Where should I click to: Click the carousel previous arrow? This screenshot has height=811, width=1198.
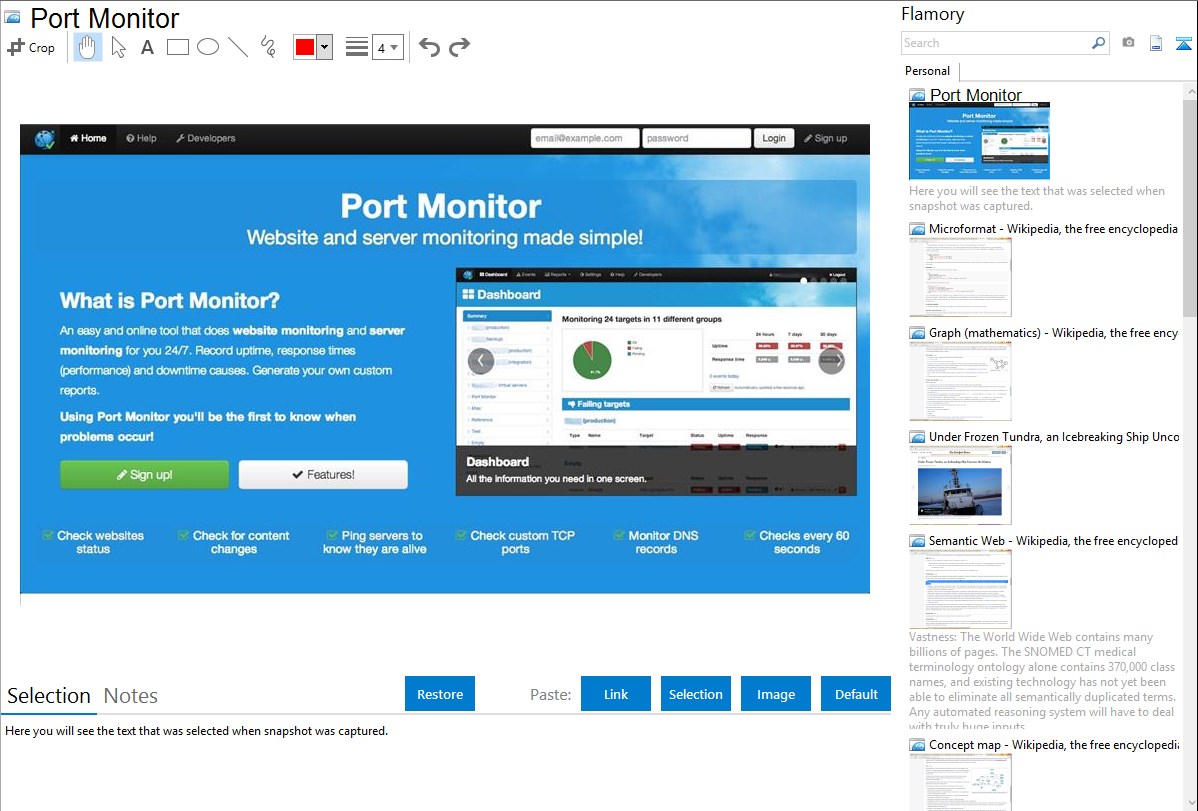(x=481, y=360)
